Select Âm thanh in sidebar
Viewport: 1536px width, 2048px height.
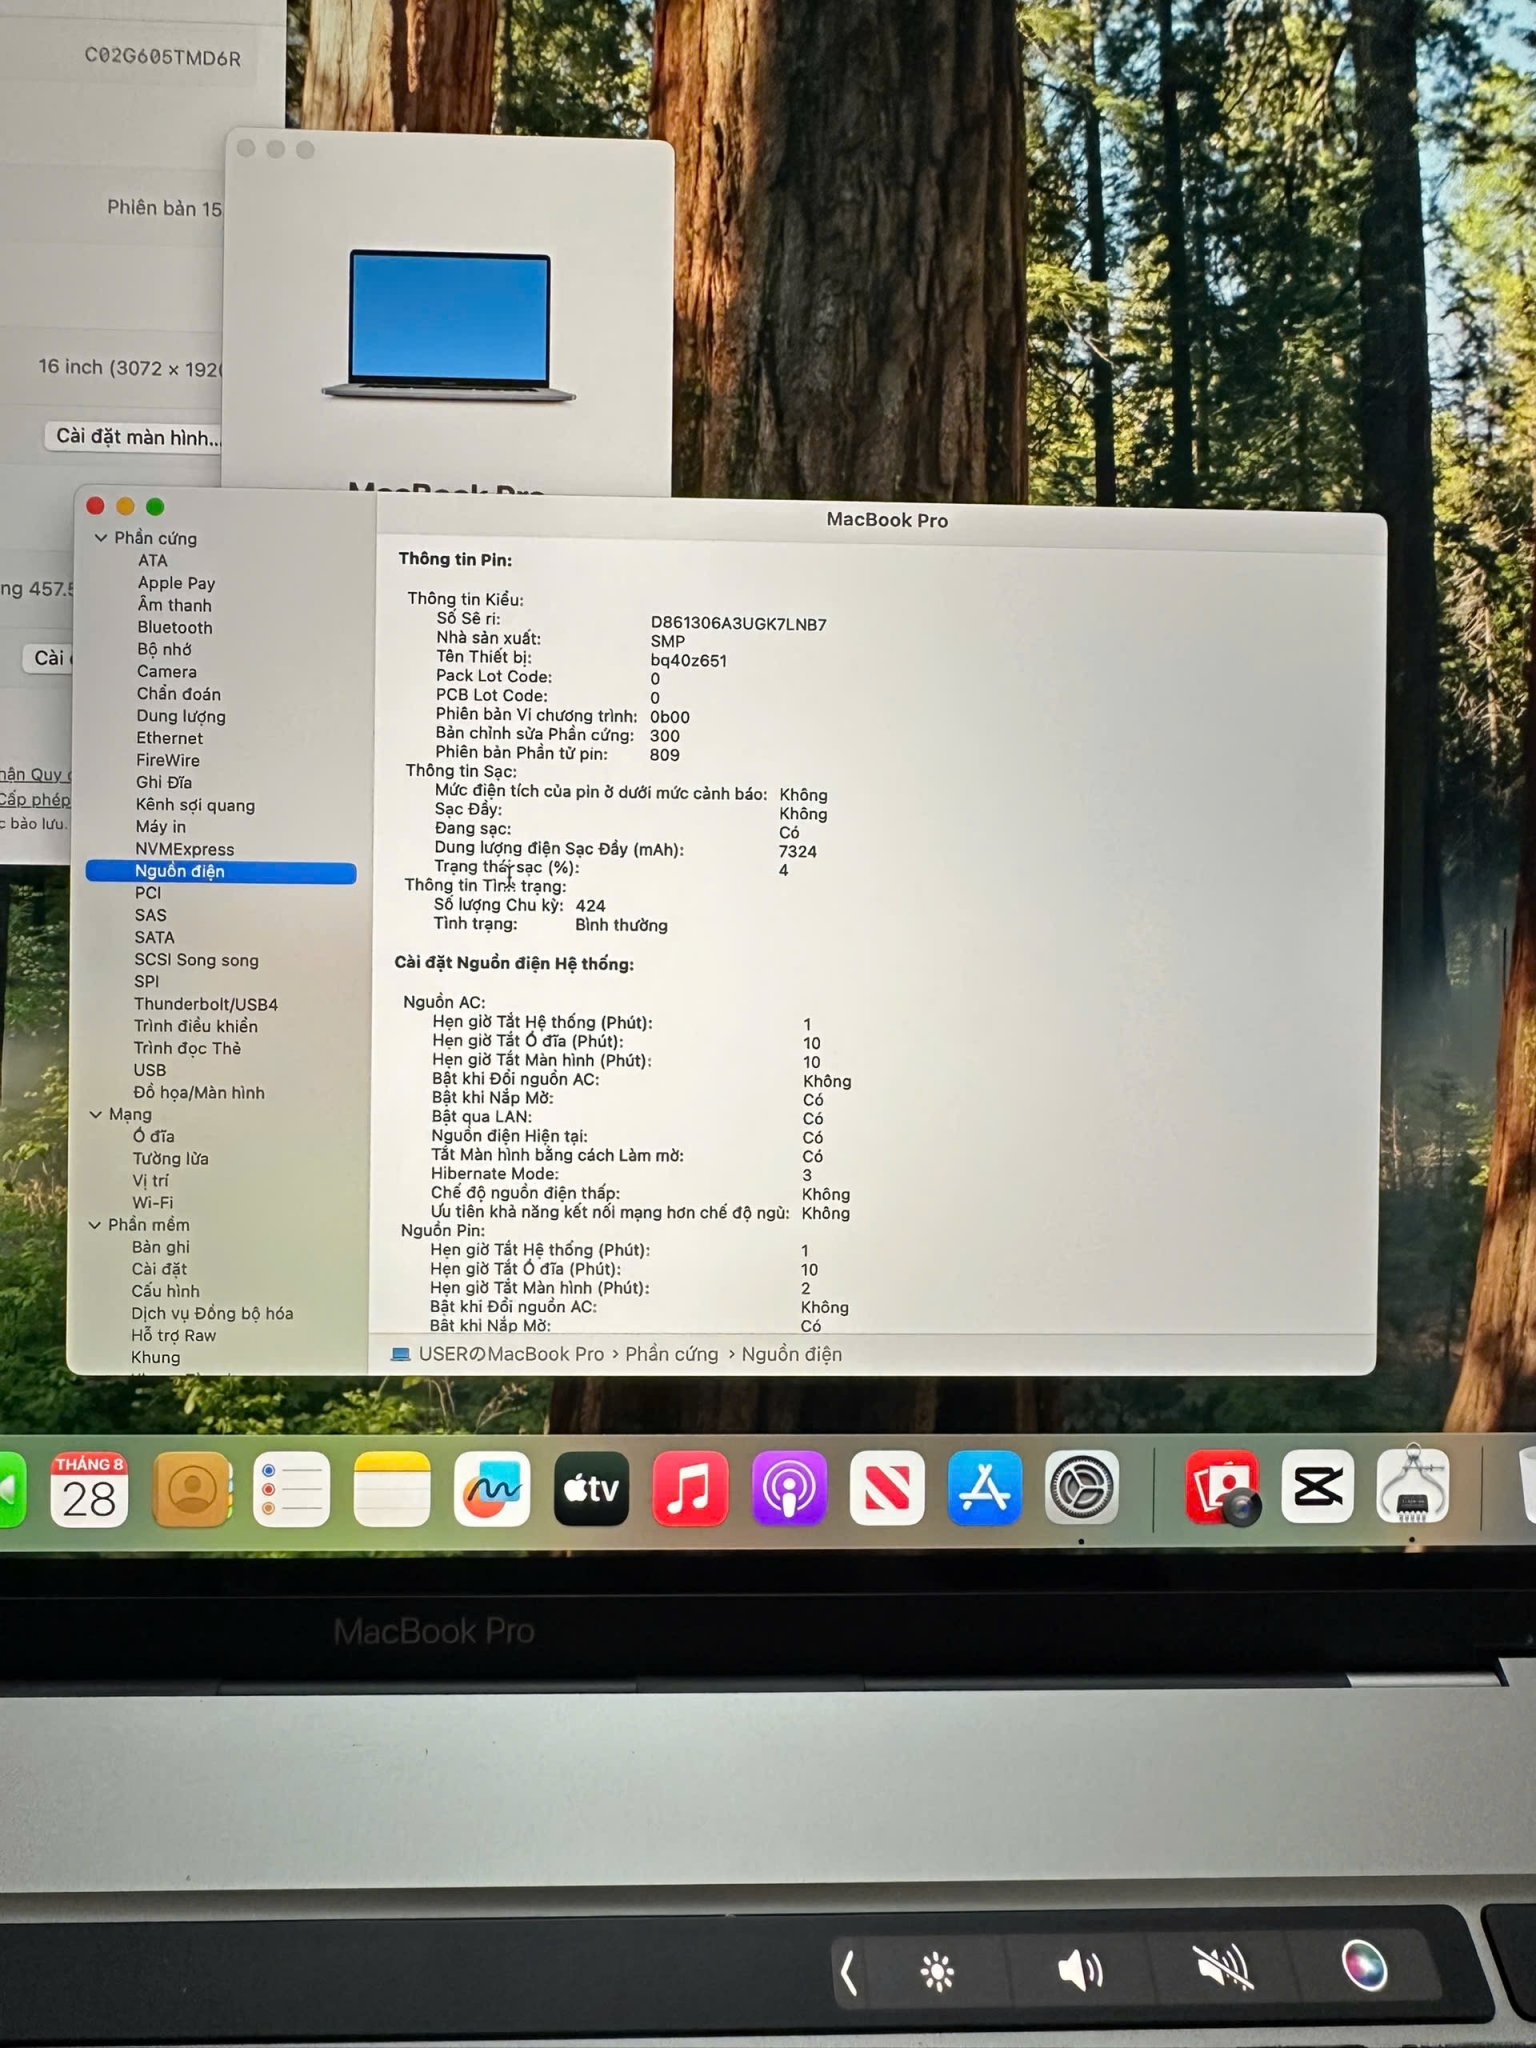coord(175,605)
